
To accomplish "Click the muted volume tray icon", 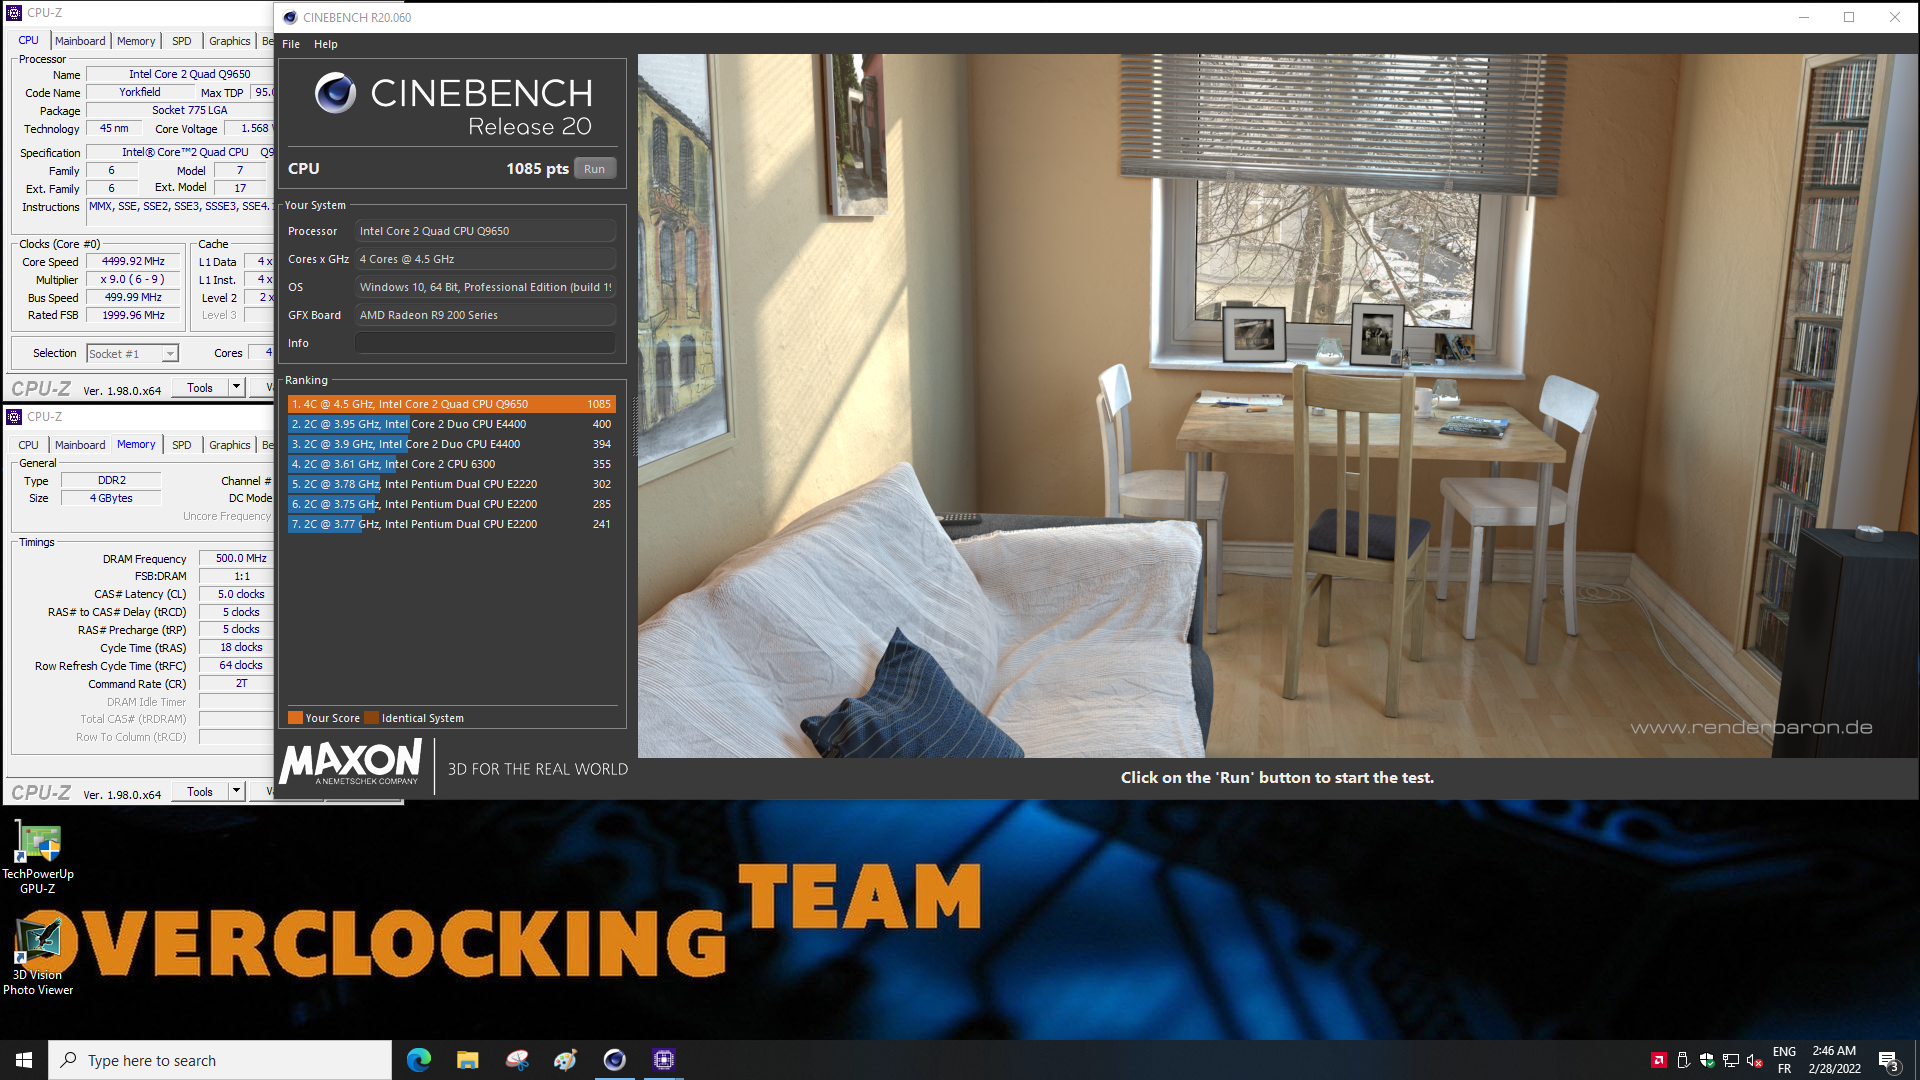I will (x=1755, y=1060).
